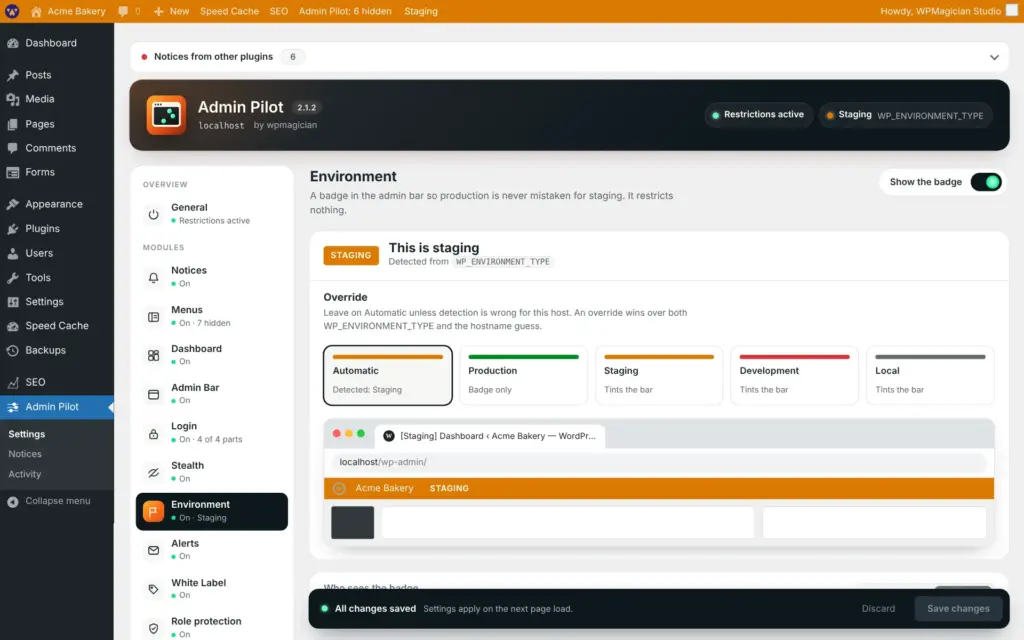Open the New menu in admin bar
The height and width of the screenshot is (640, 1024).
click(x=171, y=11)
